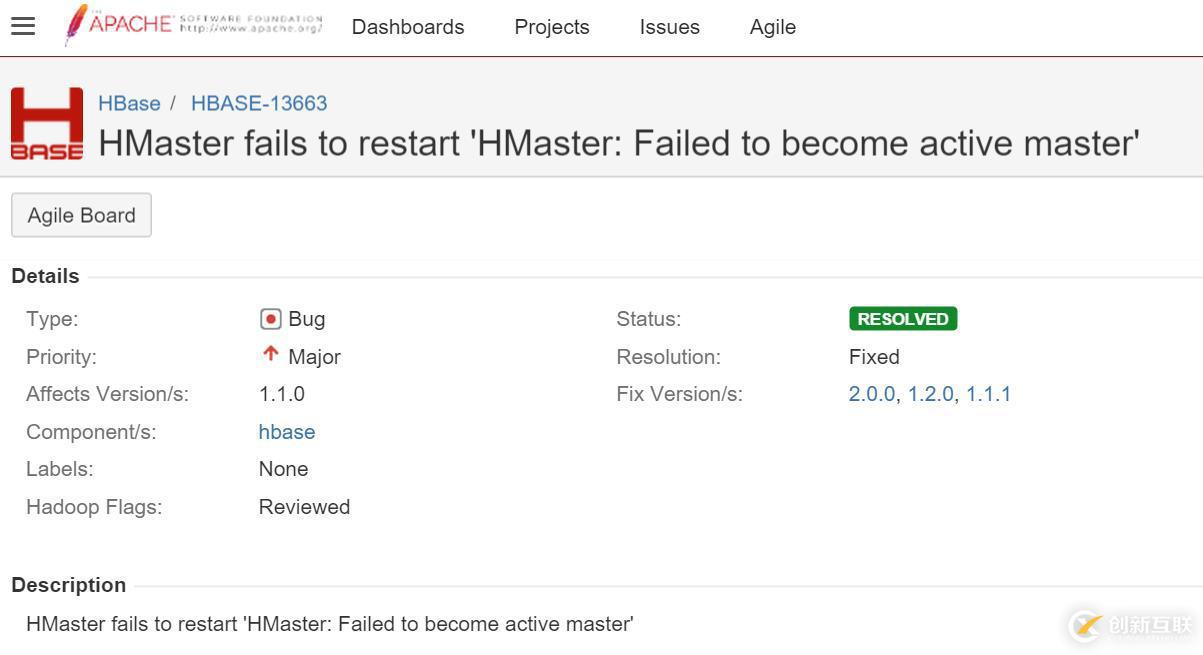This screenshot has width=1203, height=655.
Task: Open the hamburger sidebar menu
Action: (23, 26)
